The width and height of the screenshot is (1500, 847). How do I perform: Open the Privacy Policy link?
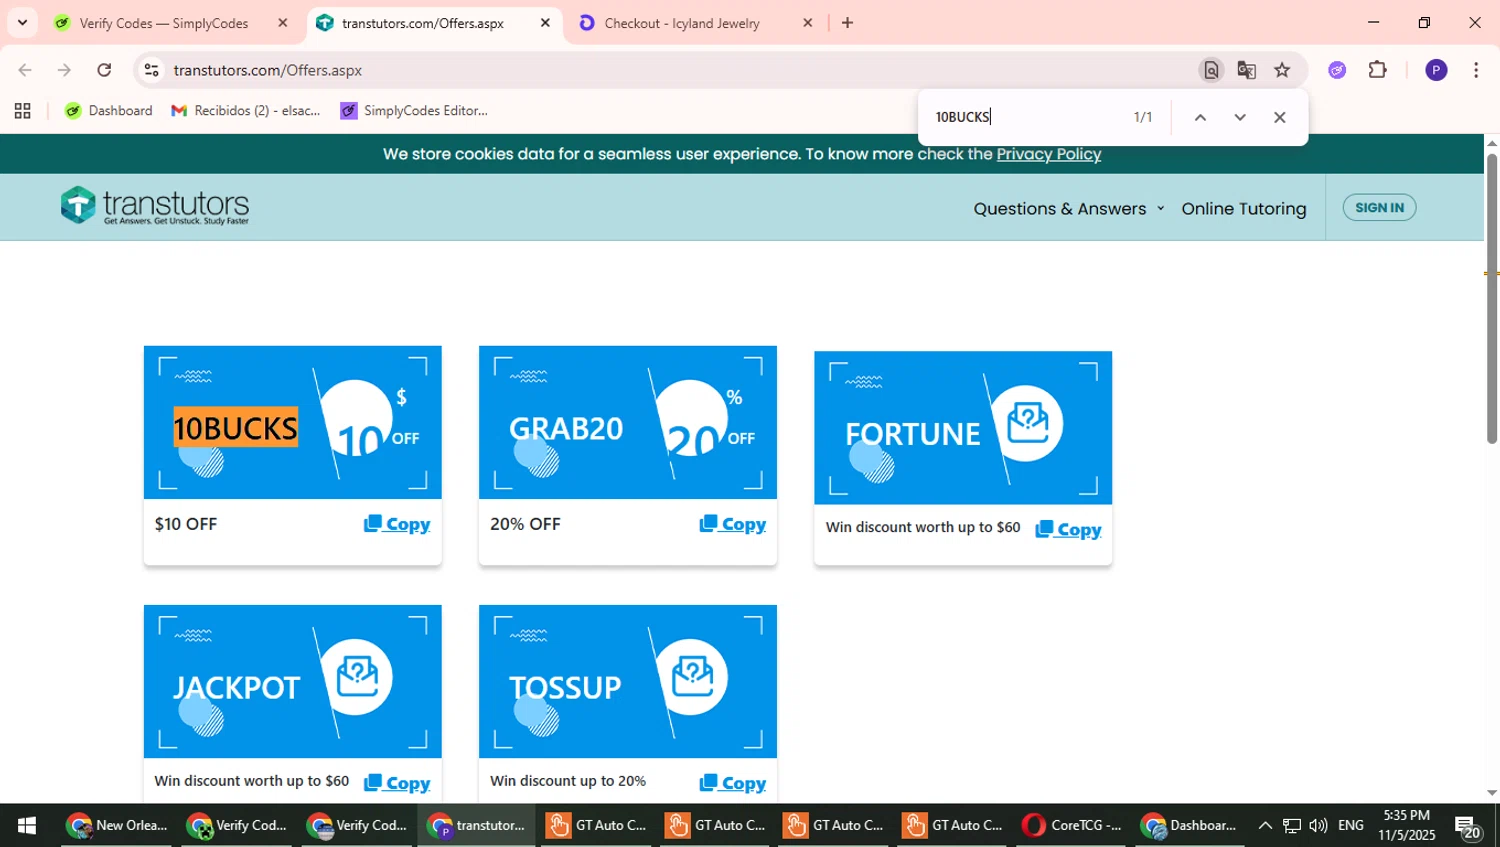pyautogui.click(x=1049, y=154)
